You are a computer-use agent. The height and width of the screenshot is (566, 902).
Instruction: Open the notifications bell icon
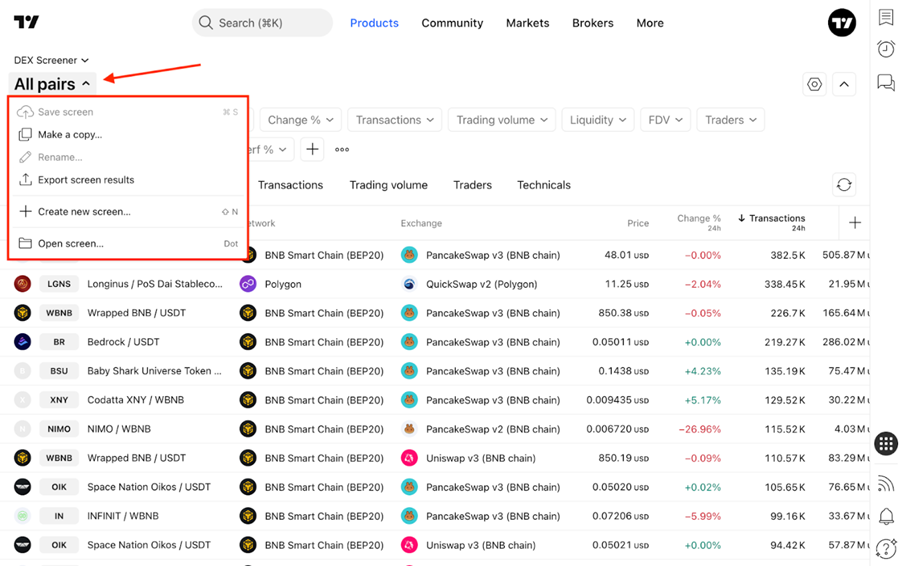(x=886, y=516)
